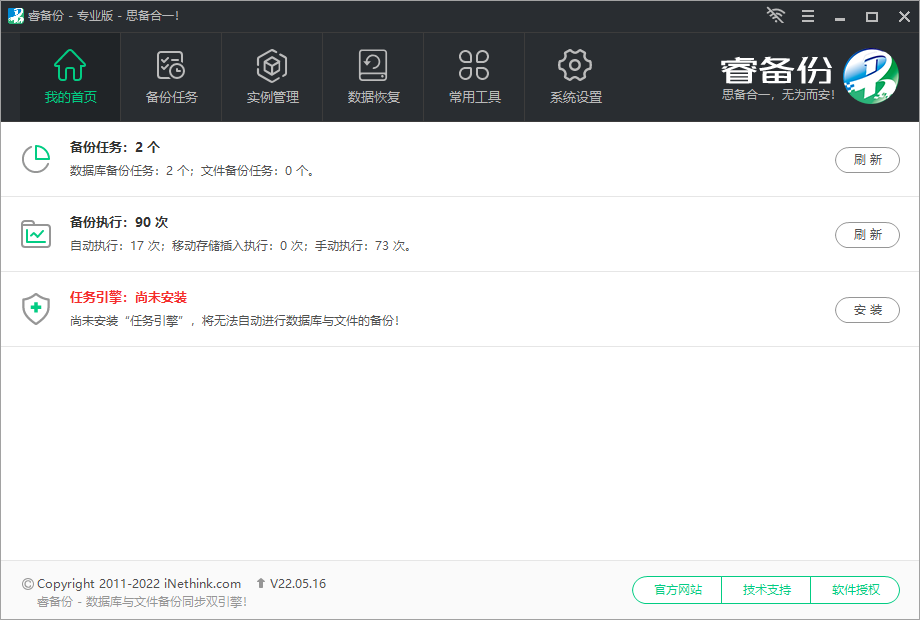This screenshot has height=620, width=920.
Task: Install the 任务引擎 task engine
Action: pos(867,310)
